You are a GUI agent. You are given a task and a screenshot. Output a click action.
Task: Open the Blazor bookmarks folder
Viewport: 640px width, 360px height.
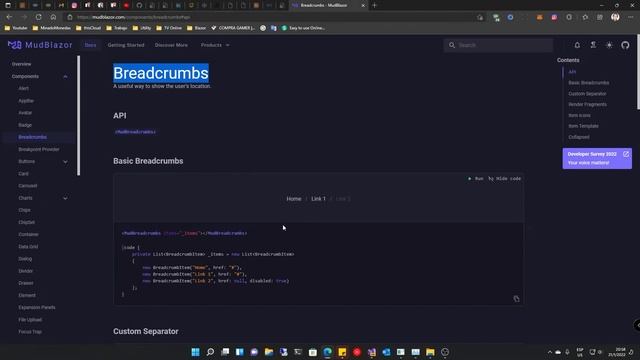196,28
